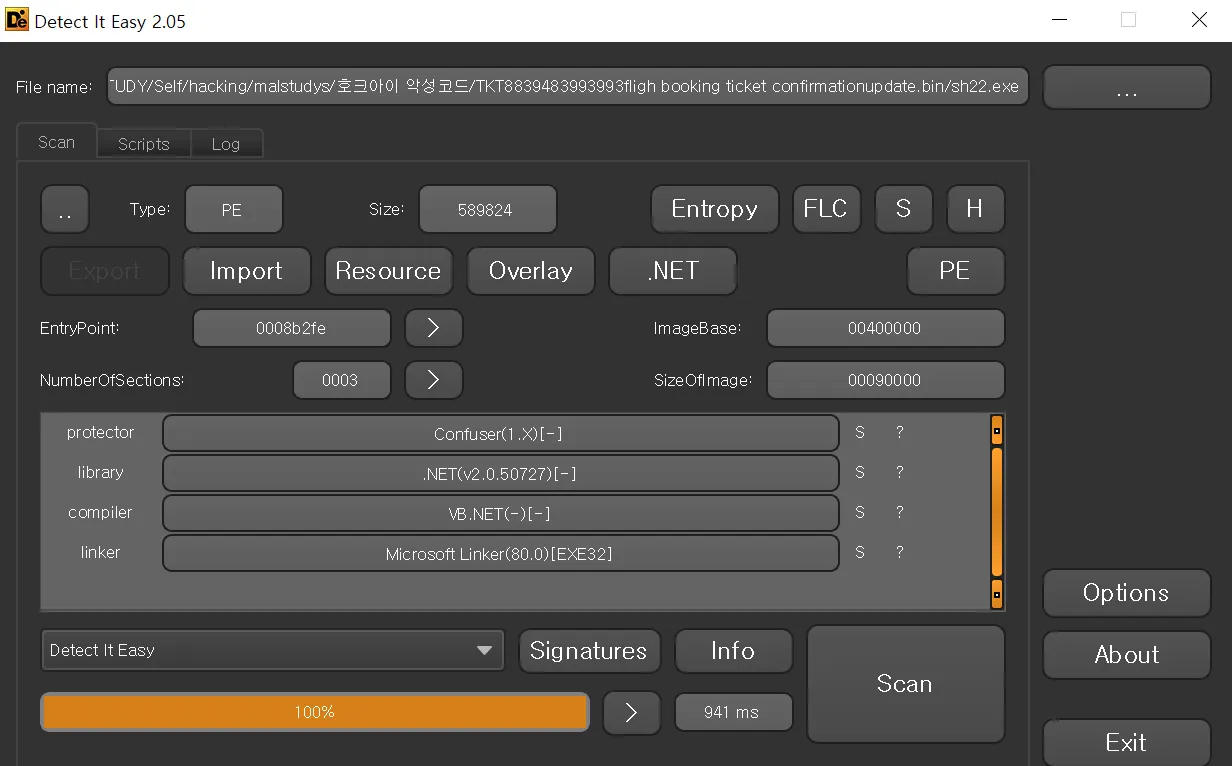Switch to the Scripts tab
The width and height of the screenshot is (1232, 766).
pos(144,144)
